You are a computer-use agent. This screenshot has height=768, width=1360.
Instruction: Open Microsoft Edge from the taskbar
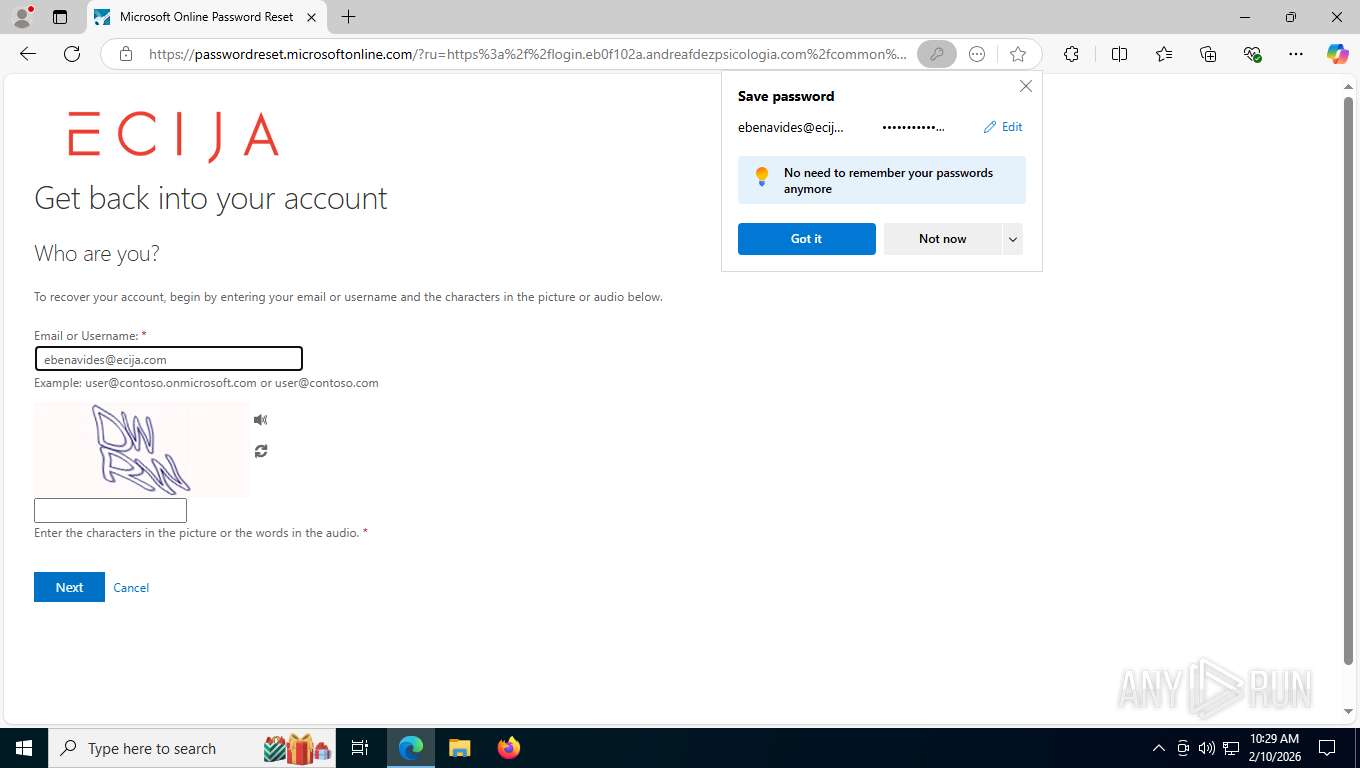tap(411, 748)
